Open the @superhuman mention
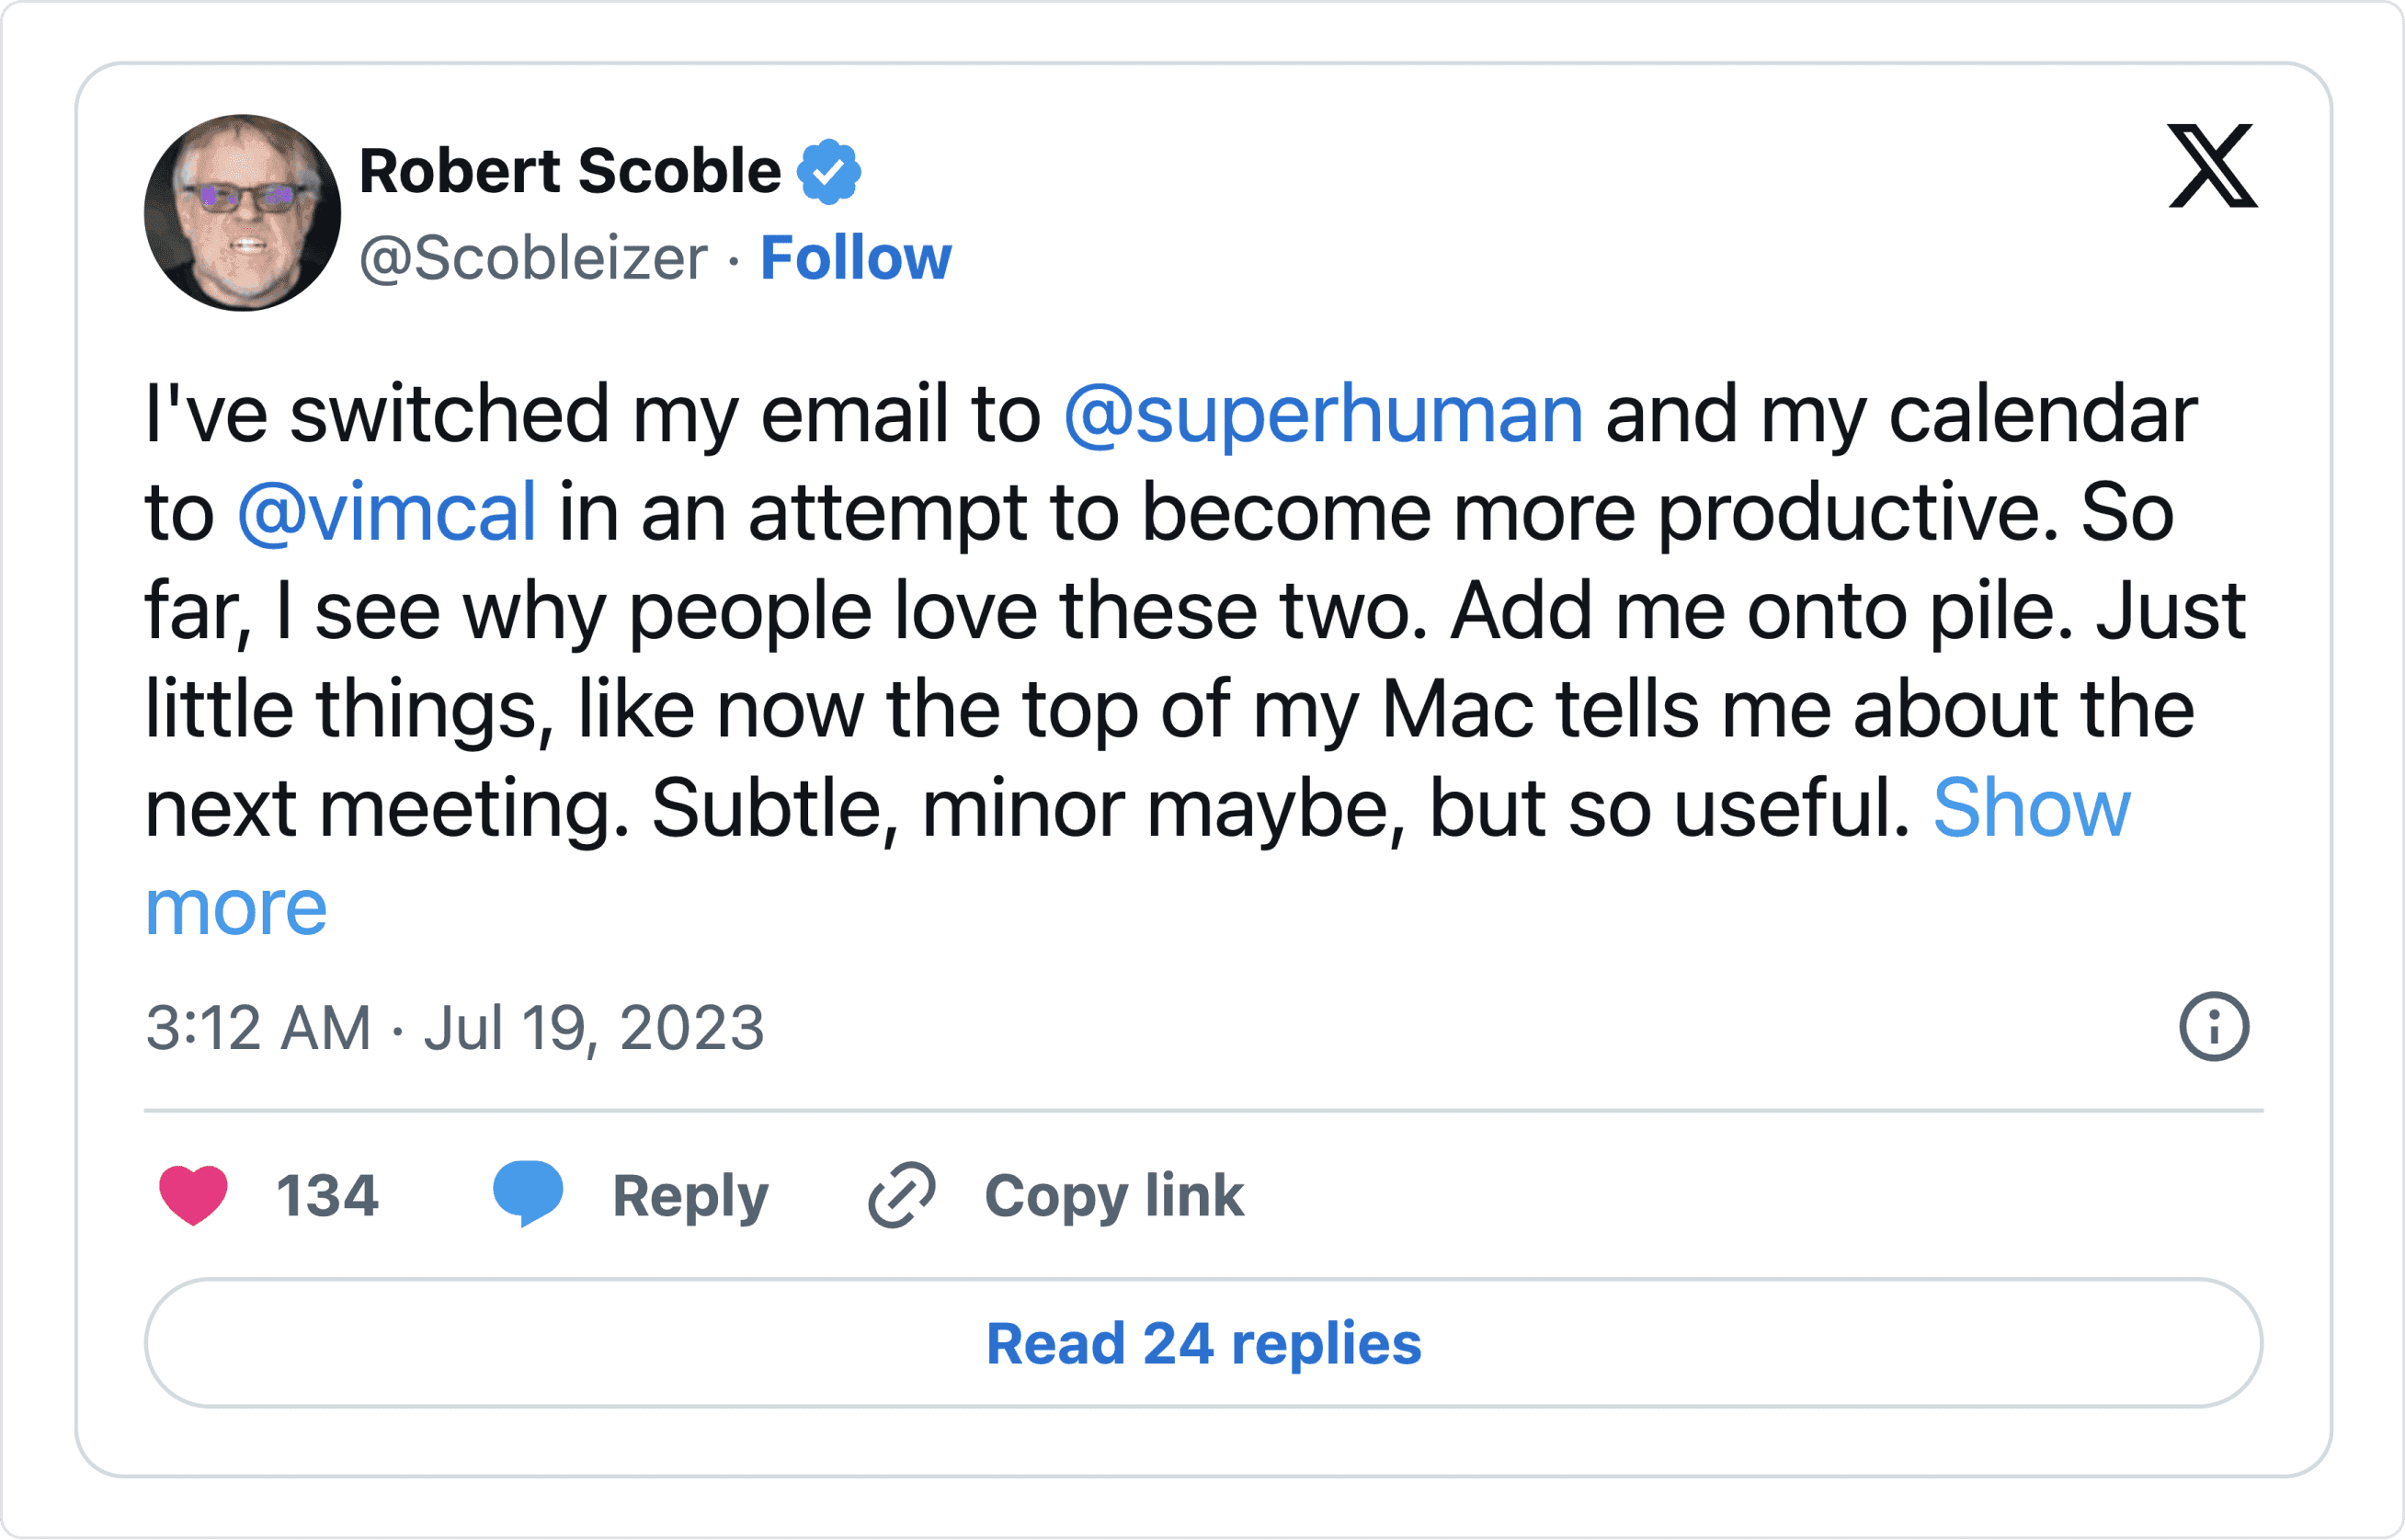This screenshot has width=2405, height=1540. pyautogui.click(x=1323, y=414)
